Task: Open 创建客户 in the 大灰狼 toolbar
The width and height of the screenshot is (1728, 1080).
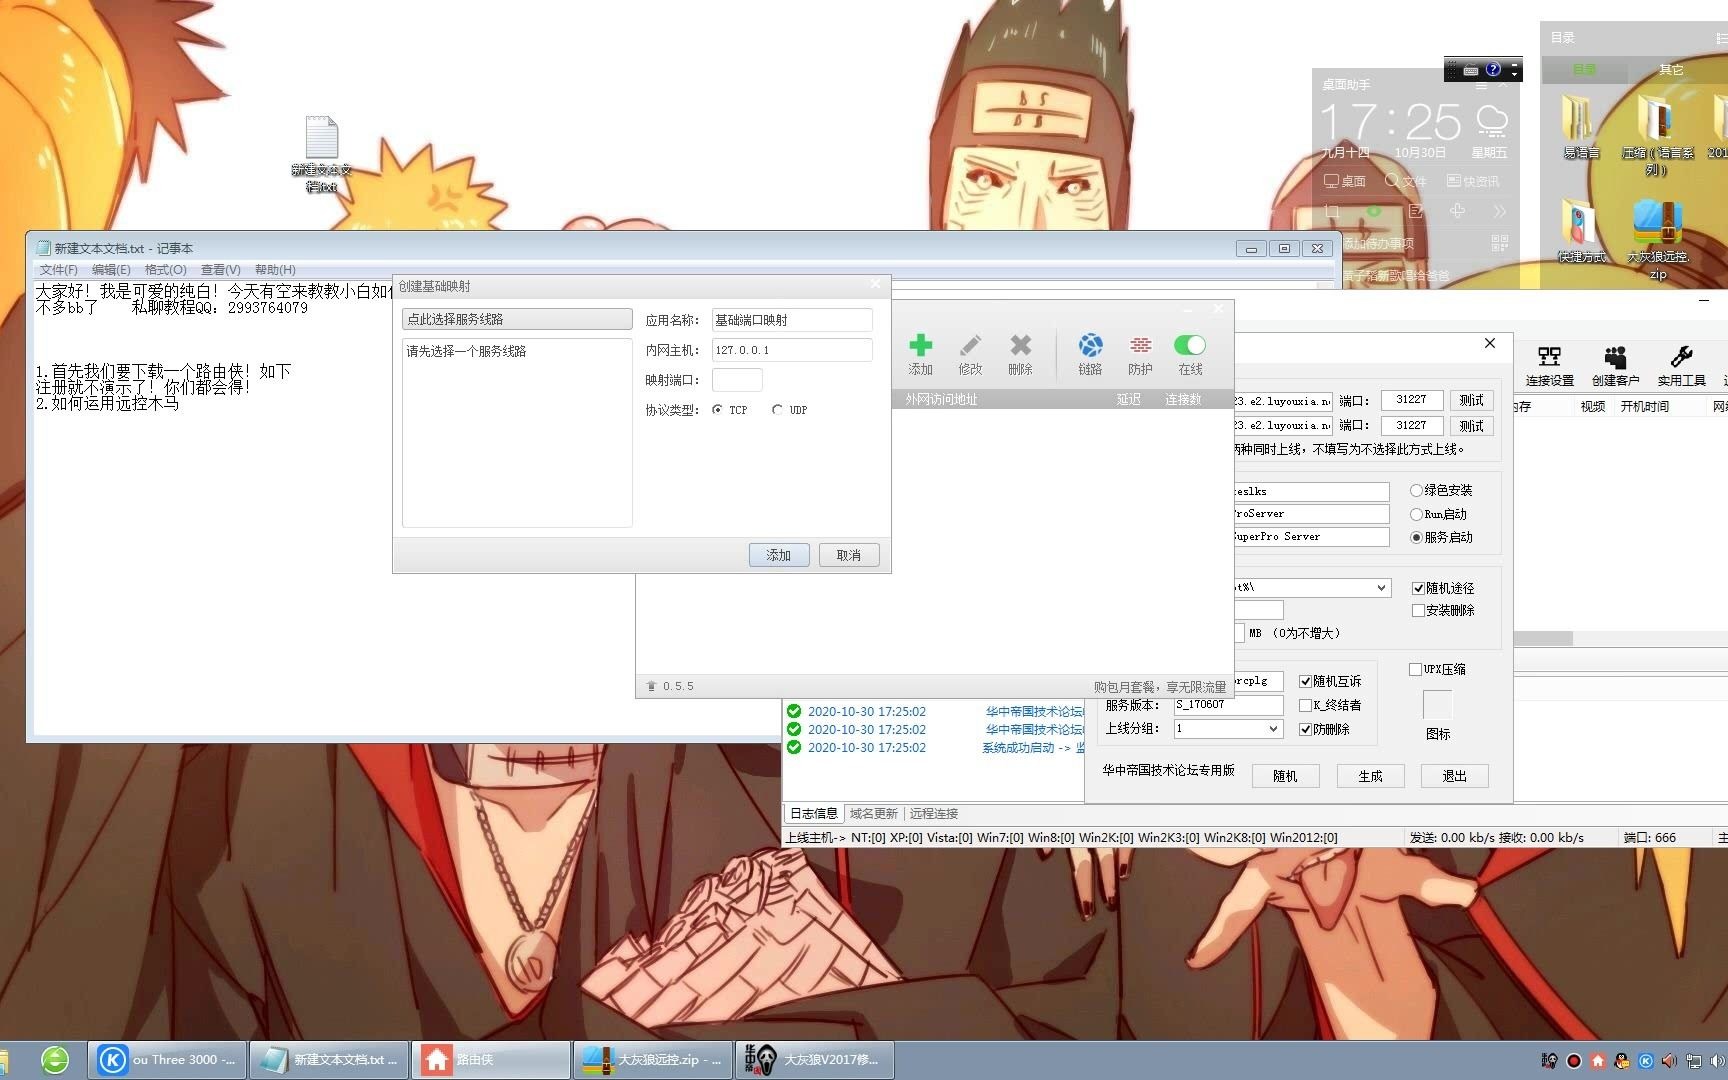Action: (1615, 366)
